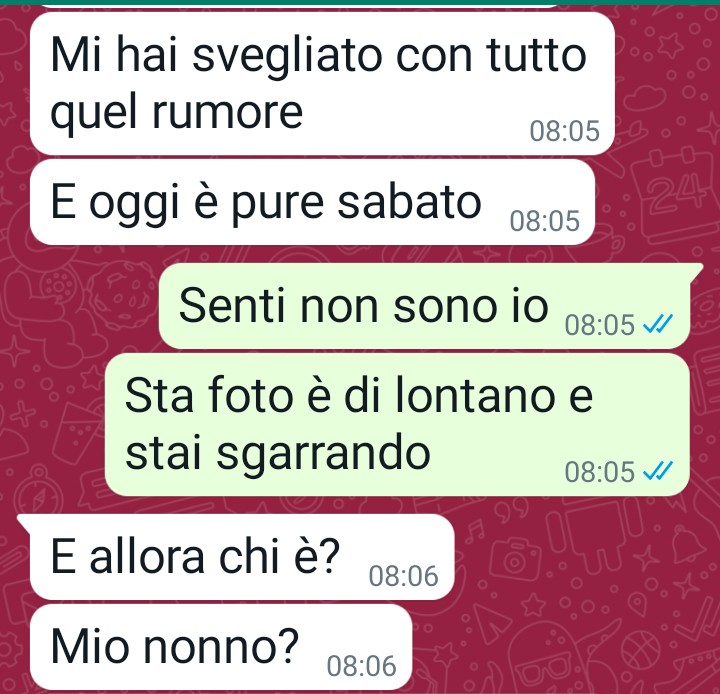Click the word 'rumore' in the first message
Viewport: 720px width, 694px height.
227,112
